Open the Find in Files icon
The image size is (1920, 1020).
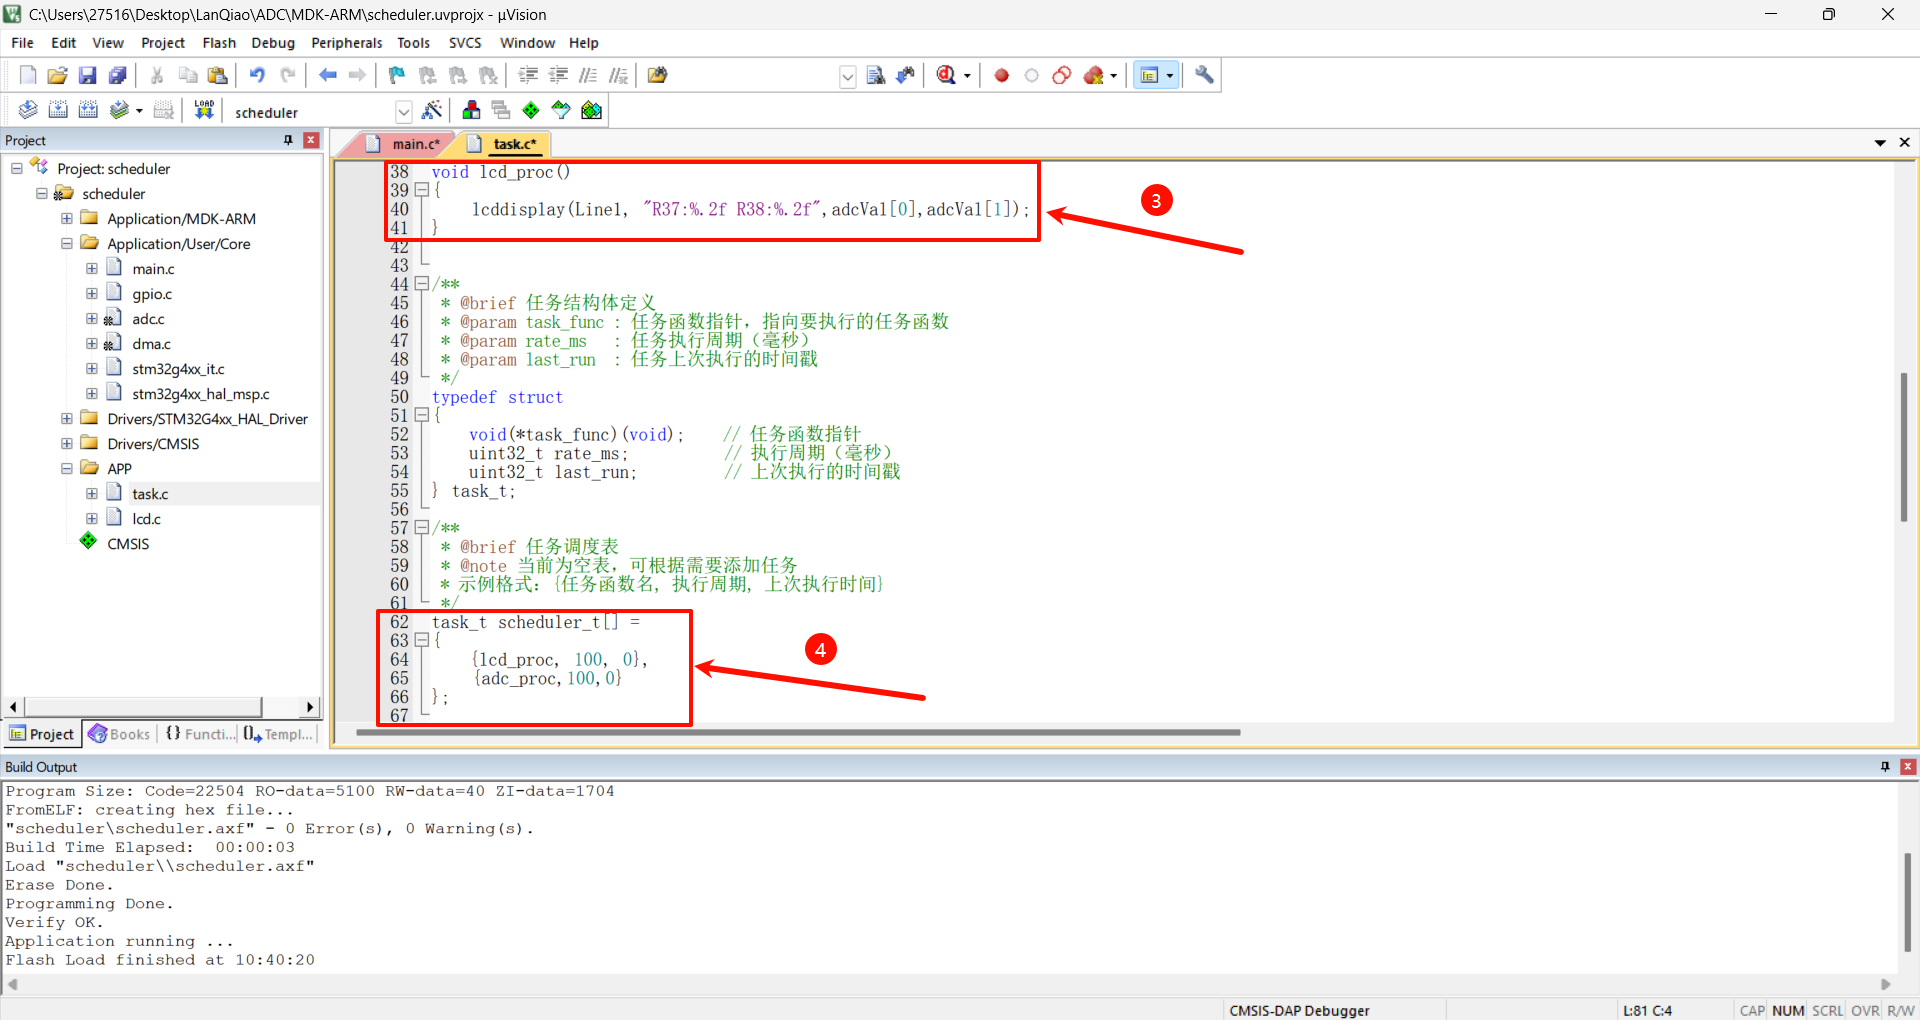[657, 75]
